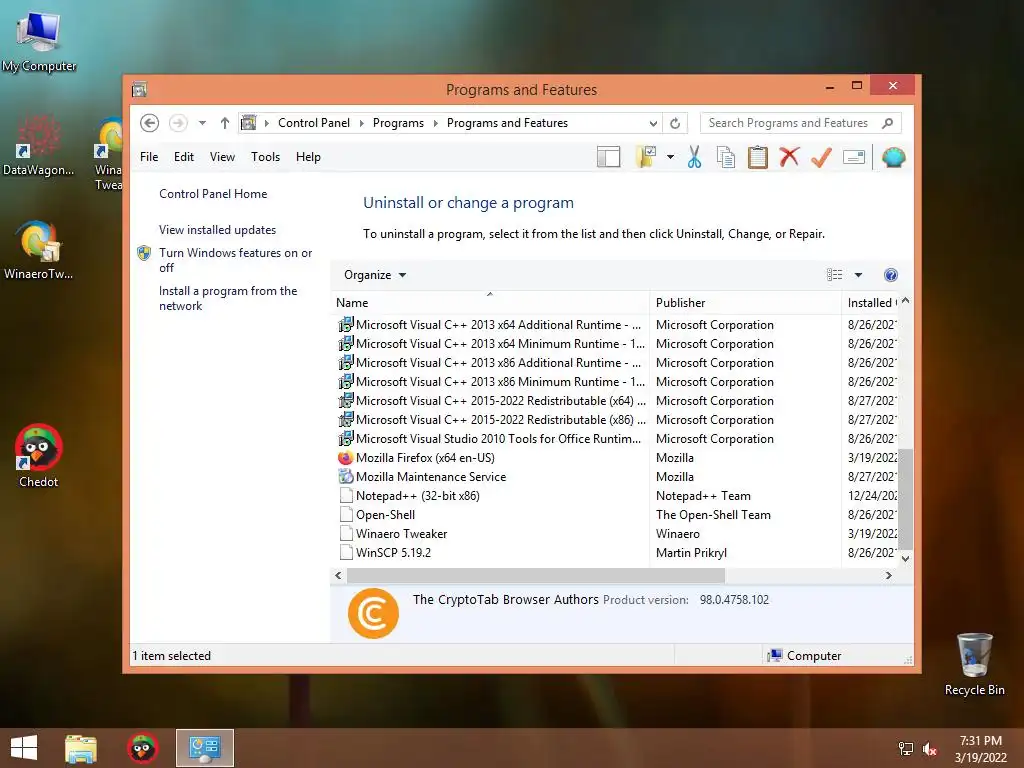Open Control Panel Home link
This screenshot has height=768, width=1024.
point(213,194)
